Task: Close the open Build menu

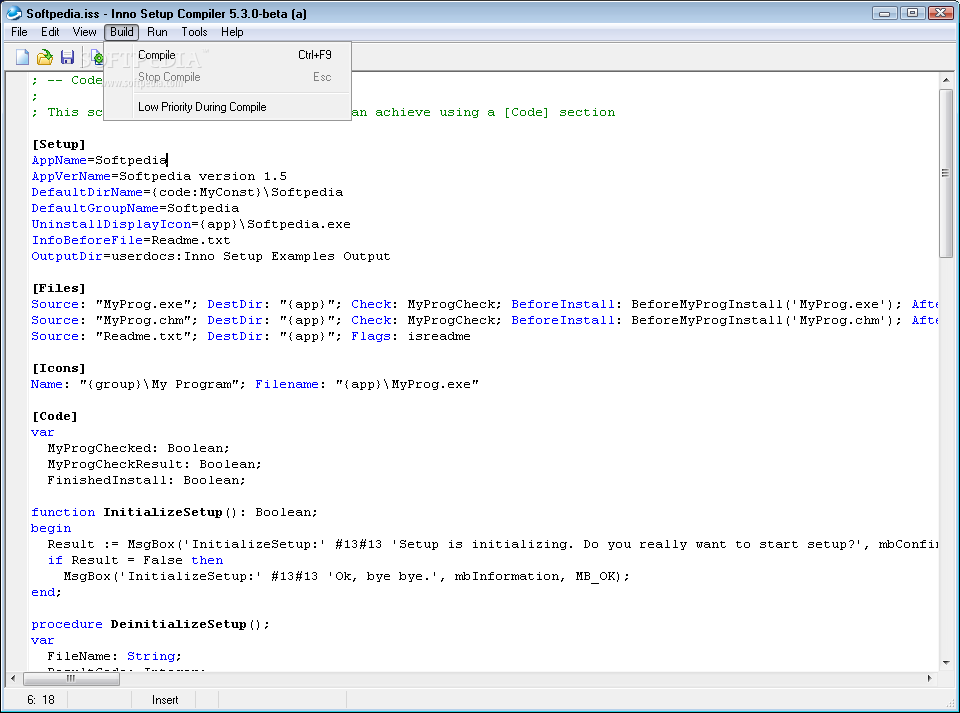Action: click(x=122, y=32)
